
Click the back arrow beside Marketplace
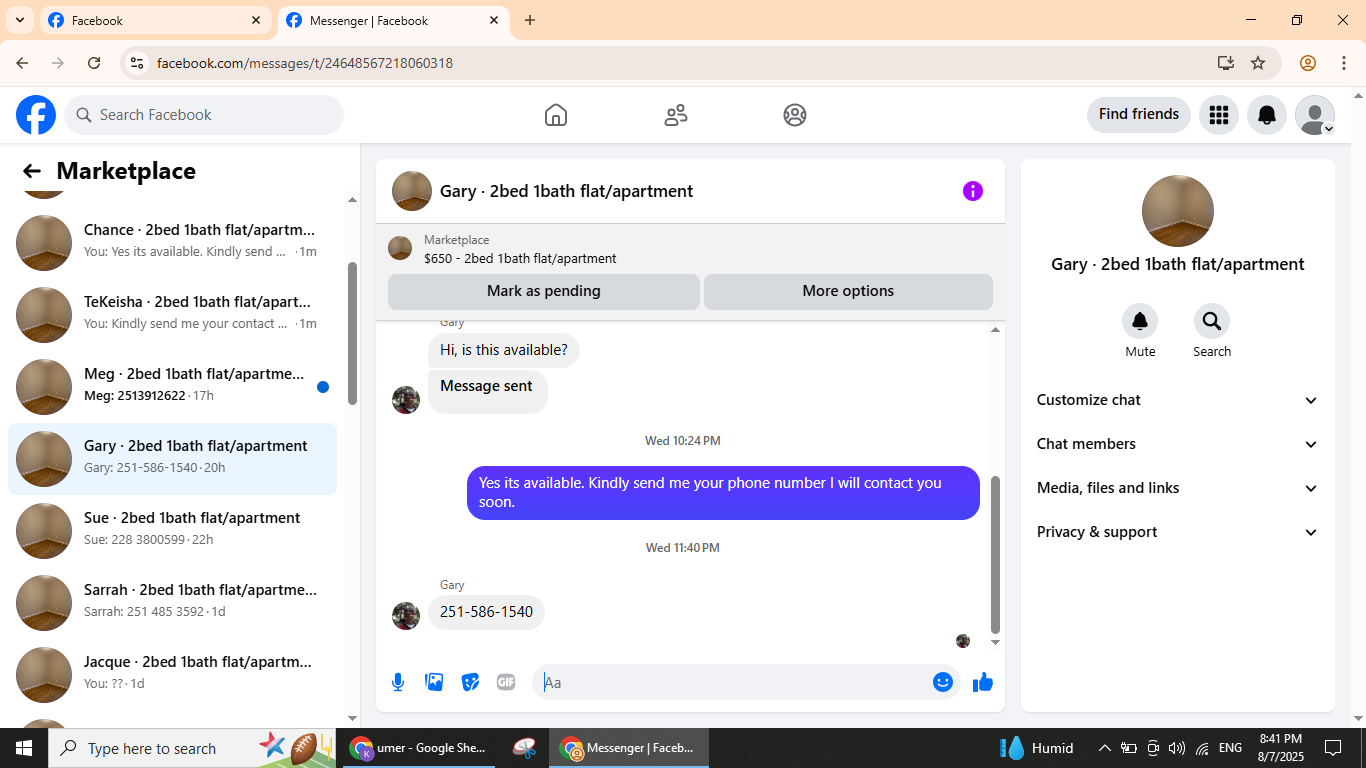pyautogui.click(x=32, y=171)
